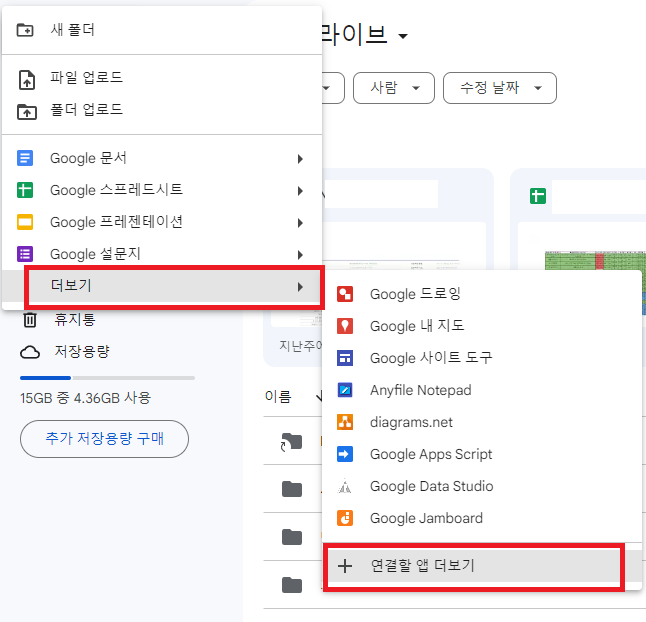
Task: Select Google 사이트 도구 in submenu
Action: click(482, 358)
